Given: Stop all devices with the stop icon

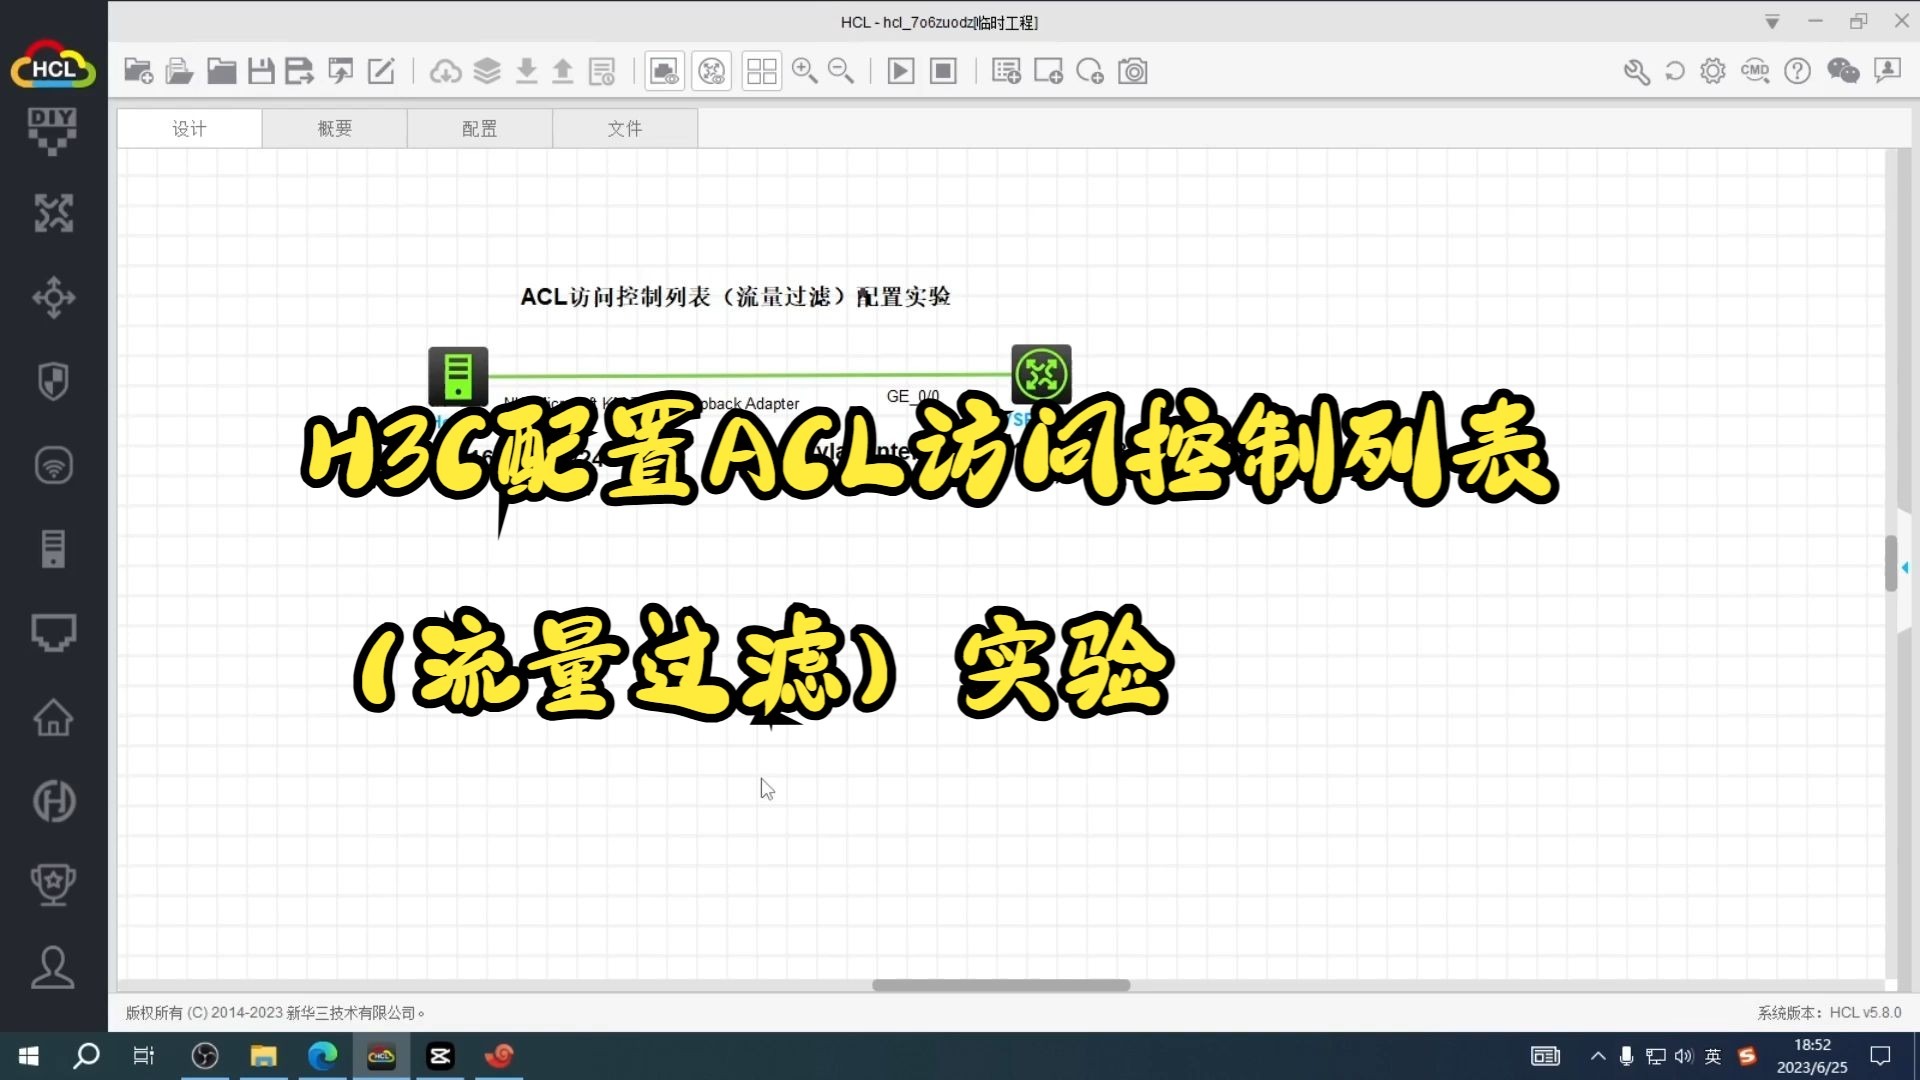Looking at the screenshot, I should coord(943,70).
